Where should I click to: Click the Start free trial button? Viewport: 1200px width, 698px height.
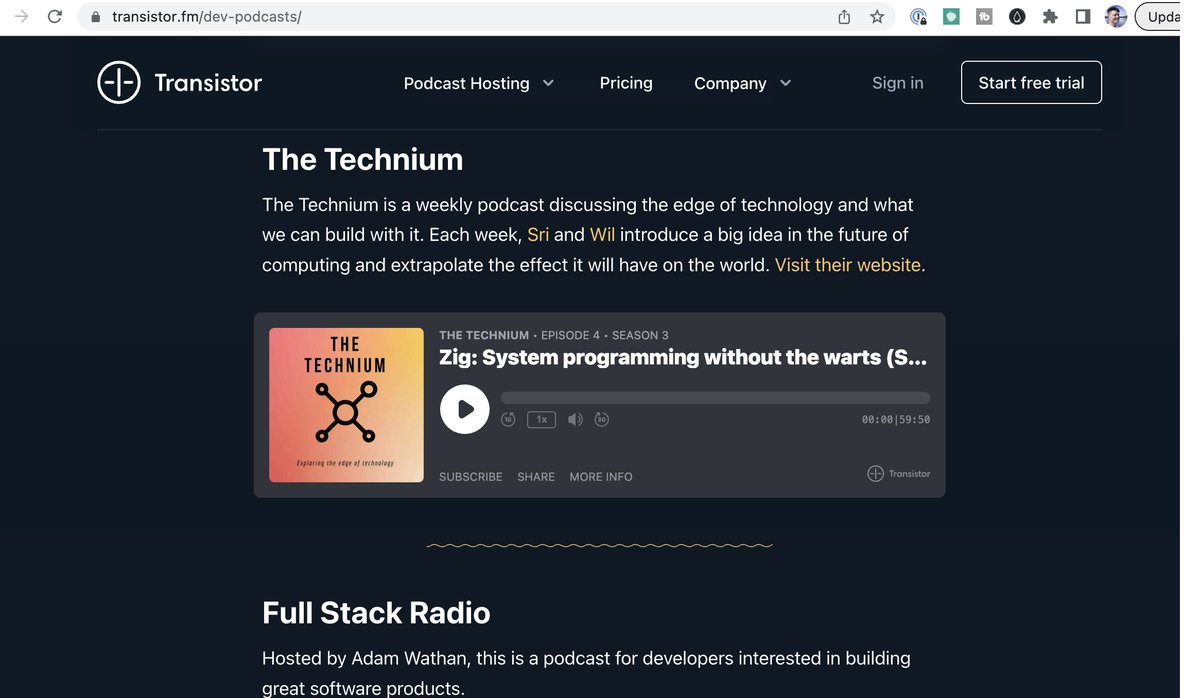[x=1031, y=83]
